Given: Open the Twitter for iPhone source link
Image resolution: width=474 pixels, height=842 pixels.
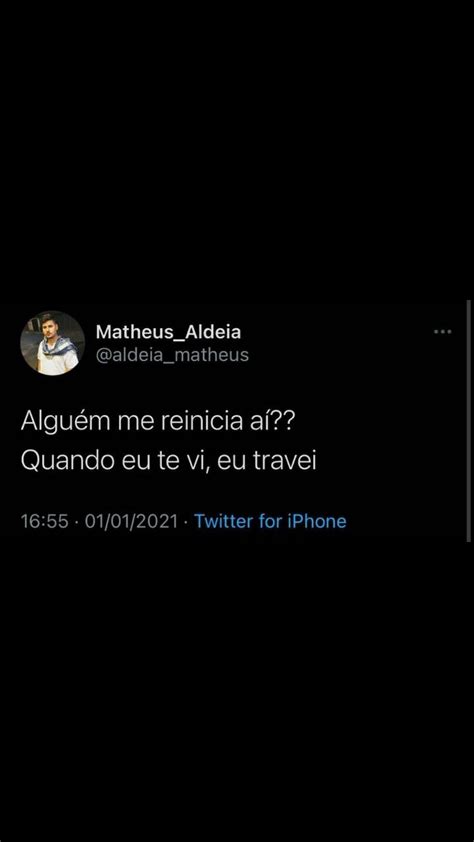Looking at the screenshot, I should pos(270,521).
